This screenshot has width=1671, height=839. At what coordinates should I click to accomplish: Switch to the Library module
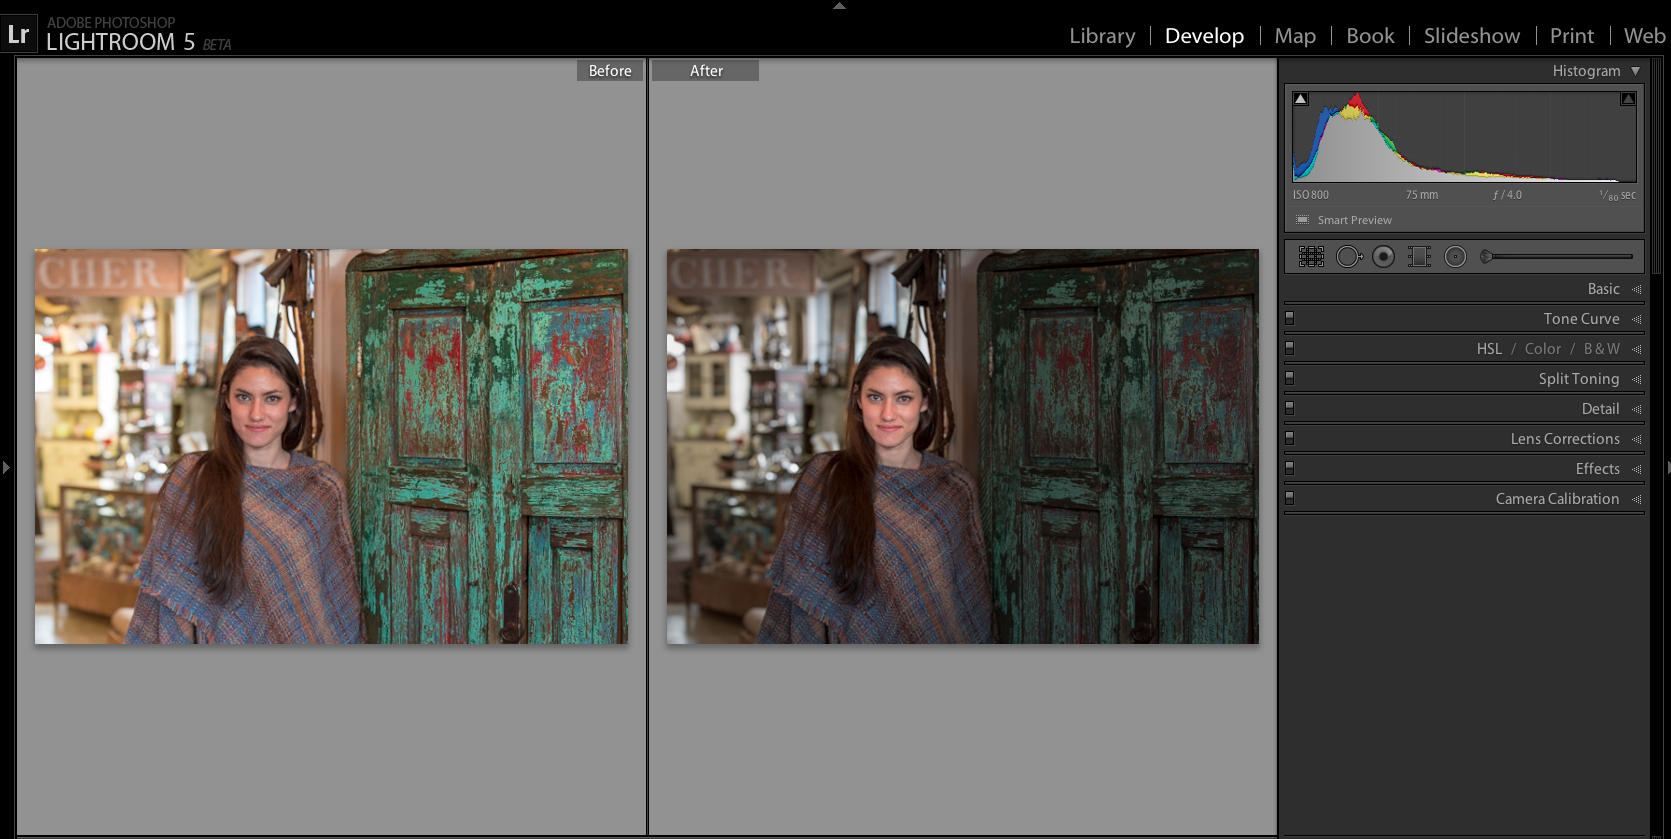(x=1102, y=36)
